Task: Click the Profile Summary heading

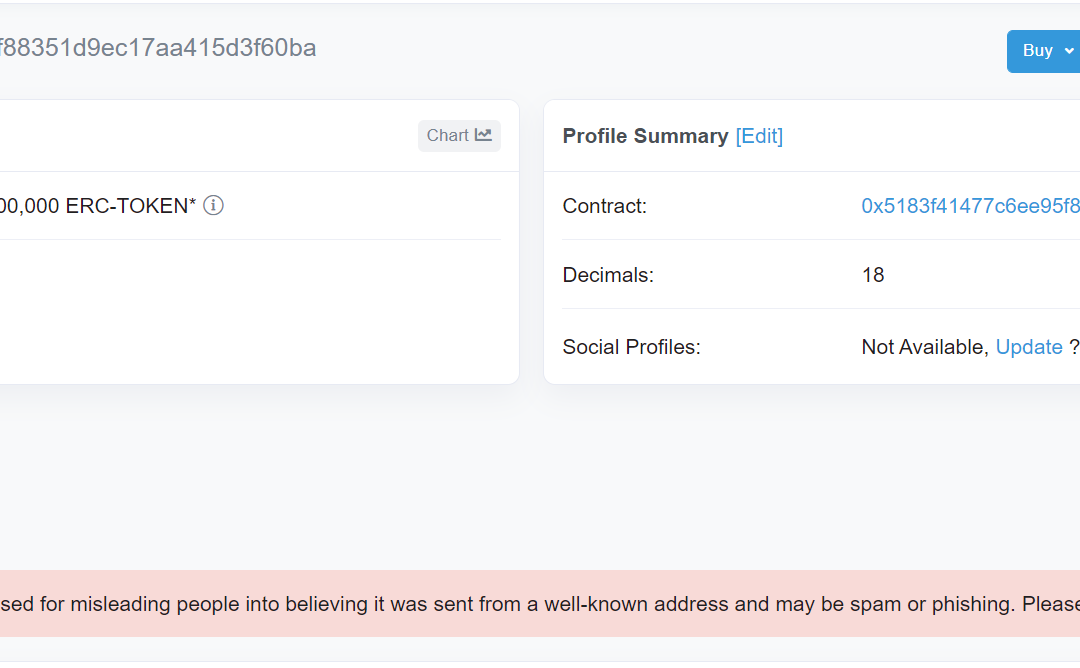Action: [645, 136]
